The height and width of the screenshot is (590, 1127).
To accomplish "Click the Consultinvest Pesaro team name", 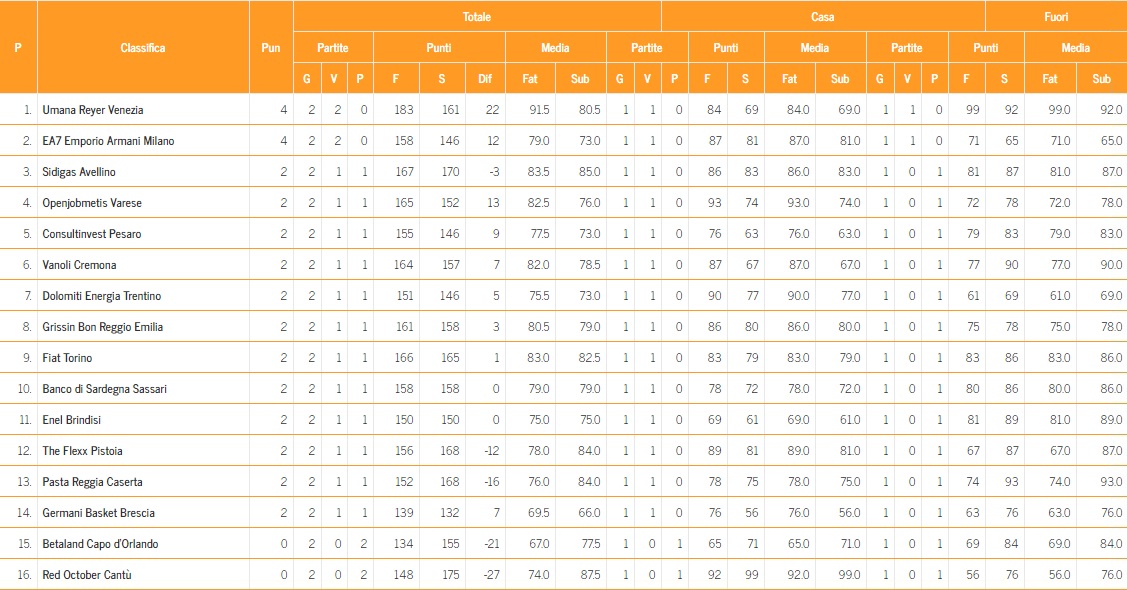I will pos(92,234).
